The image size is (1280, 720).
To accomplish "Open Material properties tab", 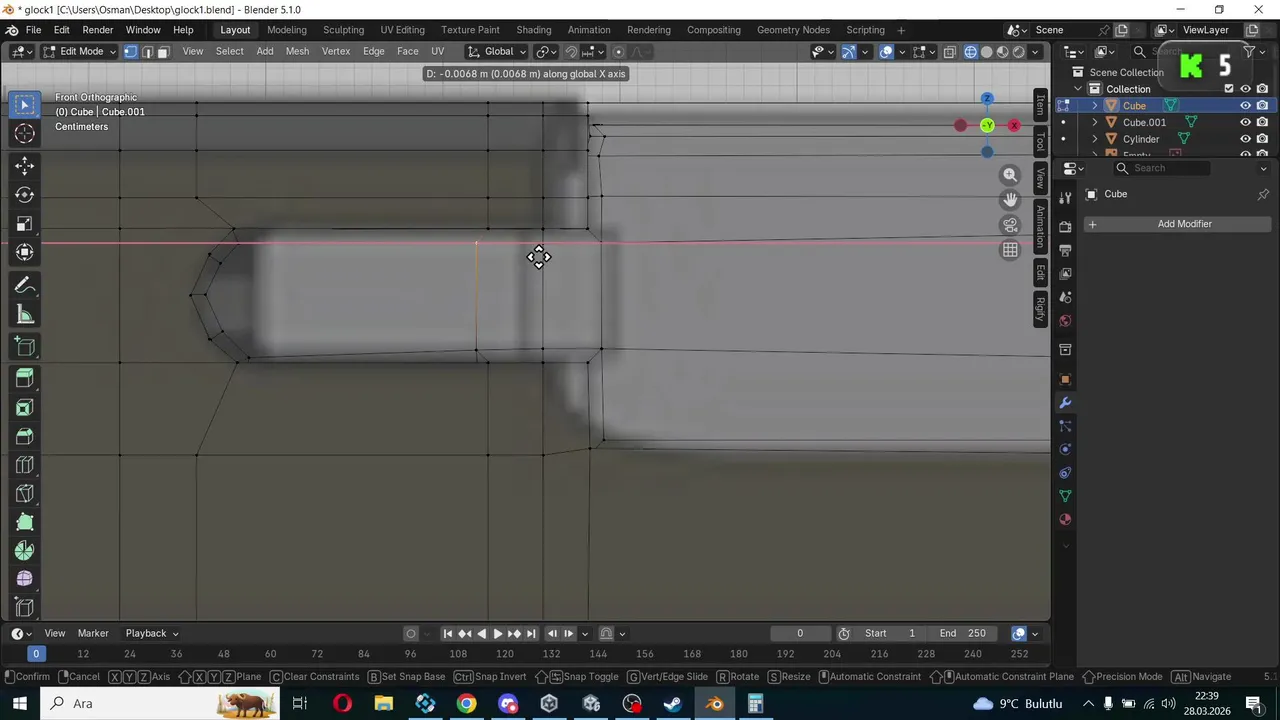I will (x=1065, y=520).
